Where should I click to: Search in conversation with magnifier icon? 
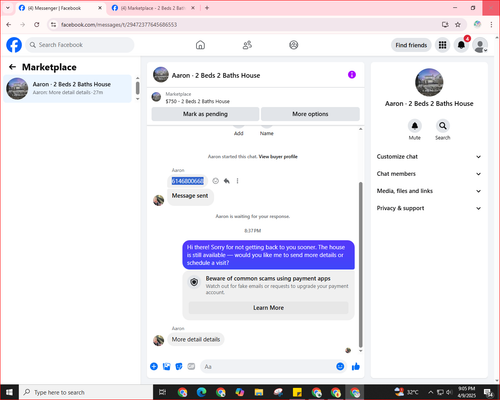click(443, 126)
